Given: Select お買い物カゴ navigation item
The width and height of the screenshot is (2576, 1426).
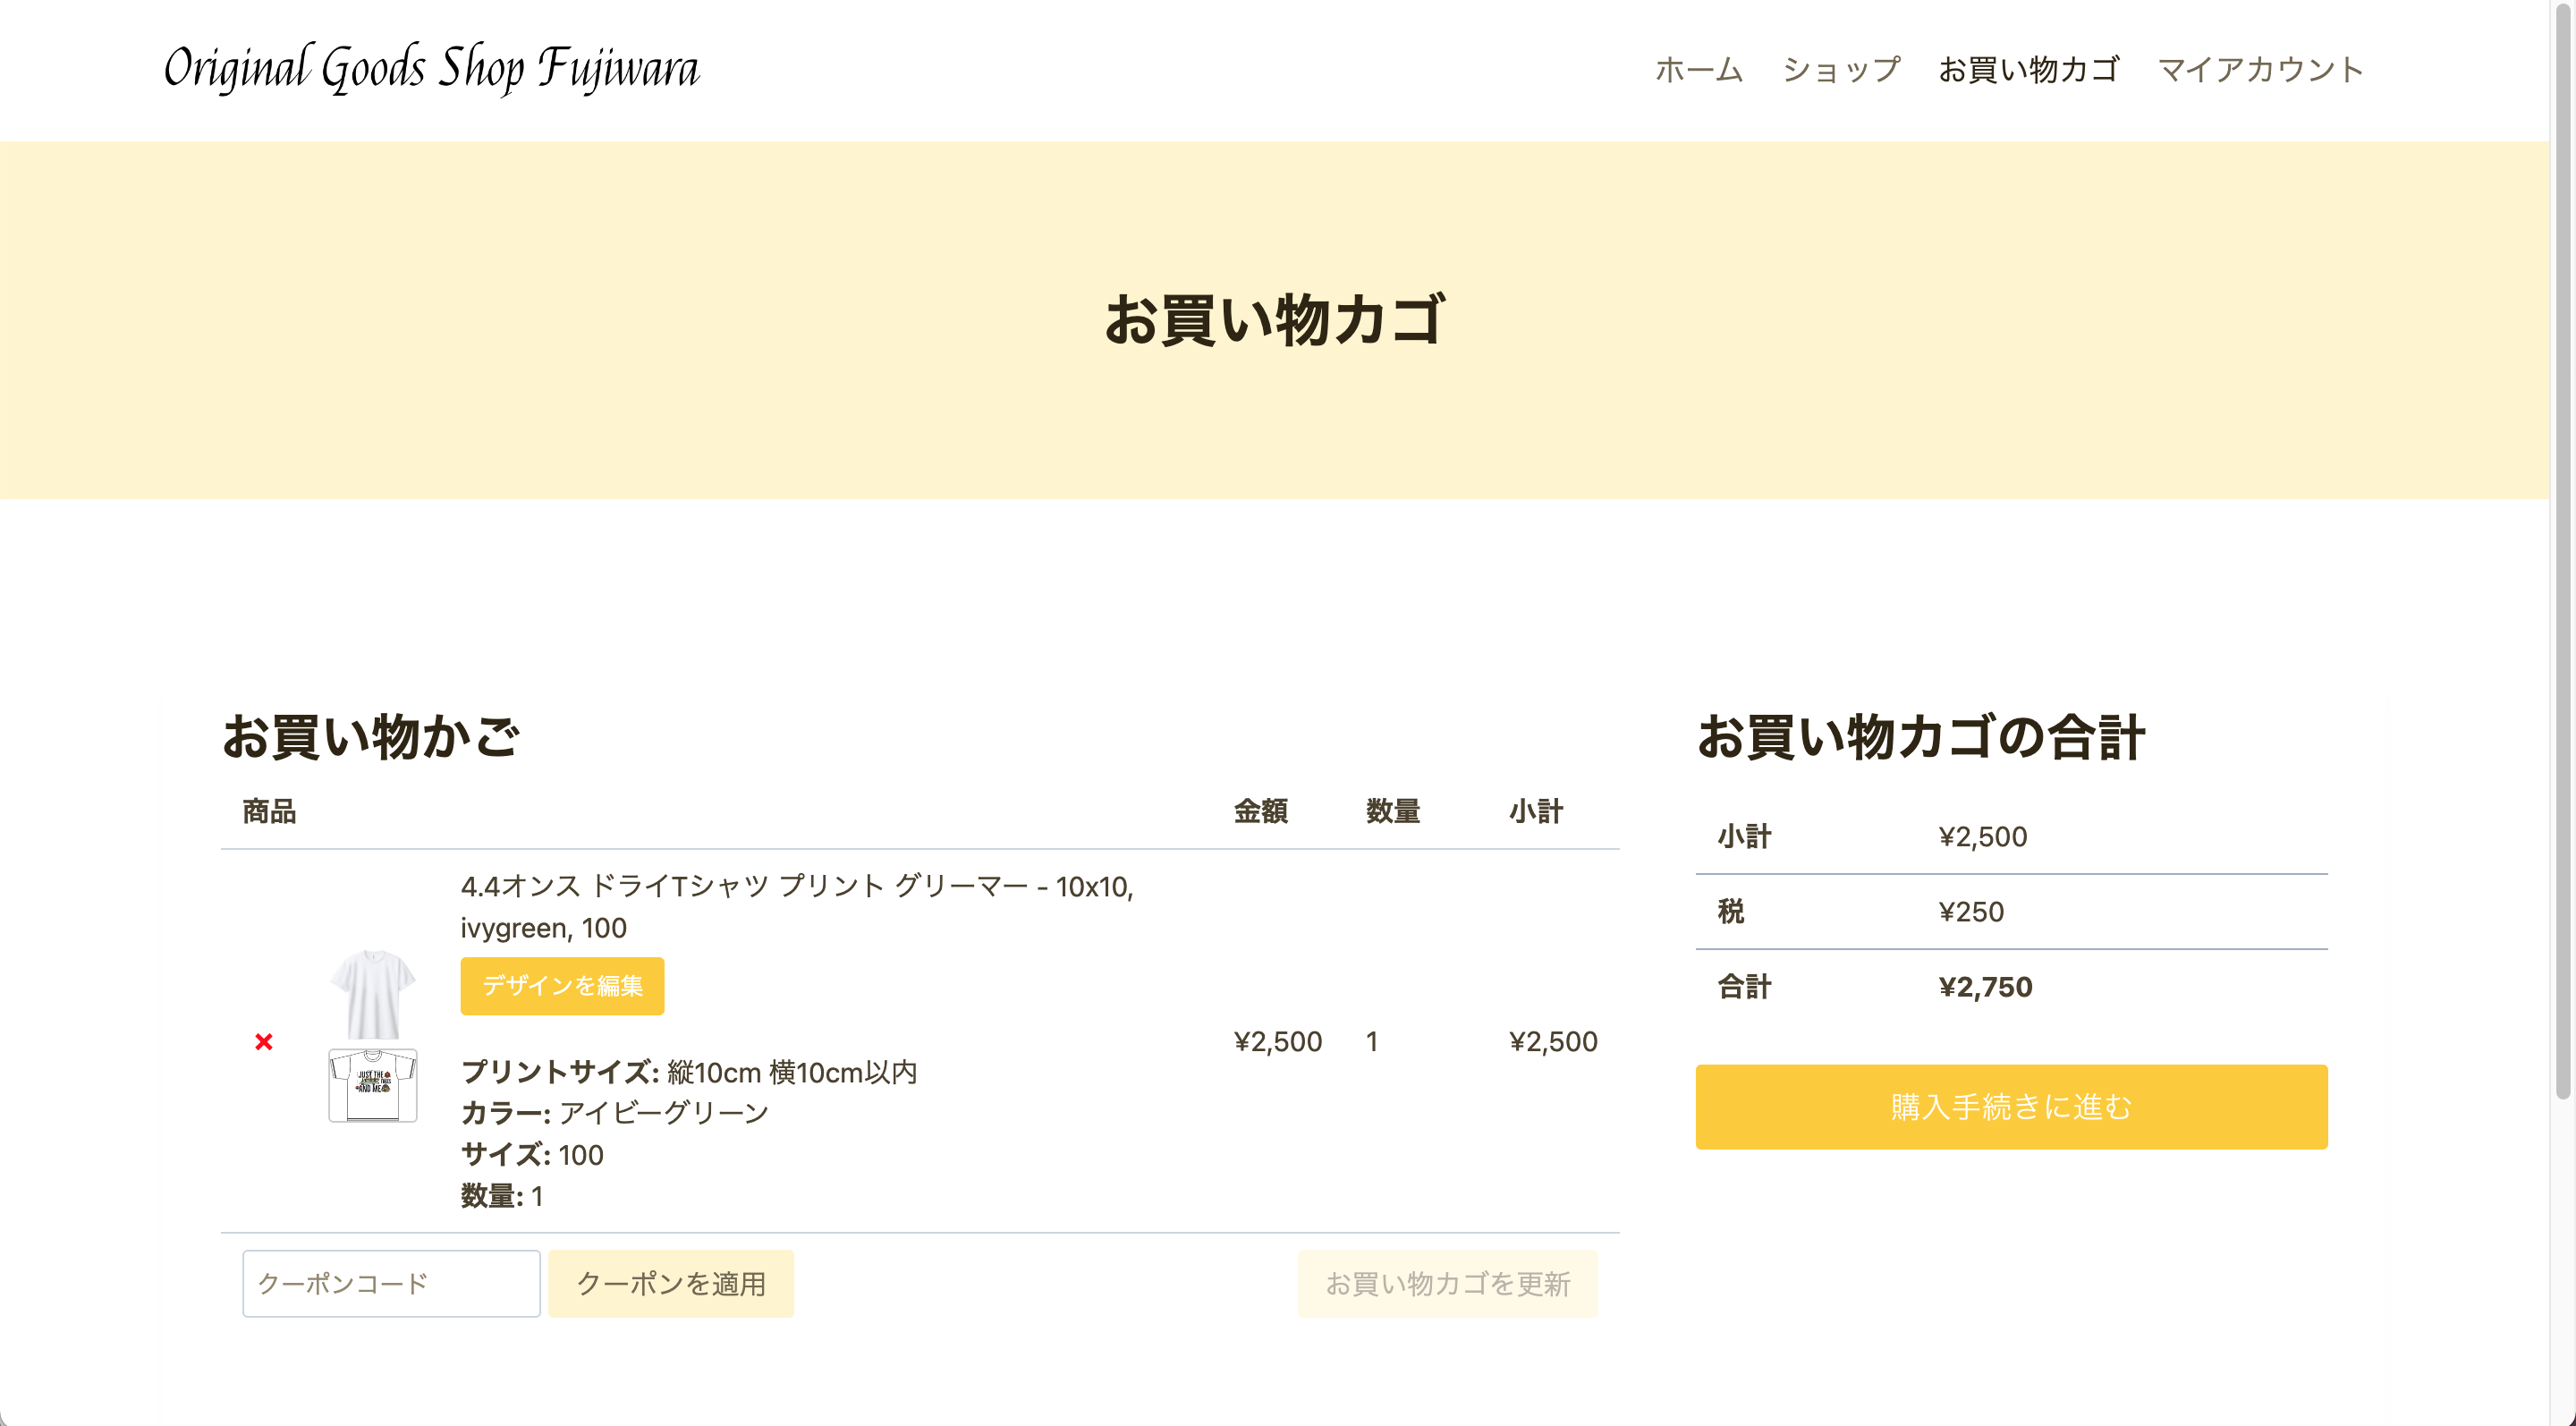Looking at the screenshot, I should [x=2029, y=69].
